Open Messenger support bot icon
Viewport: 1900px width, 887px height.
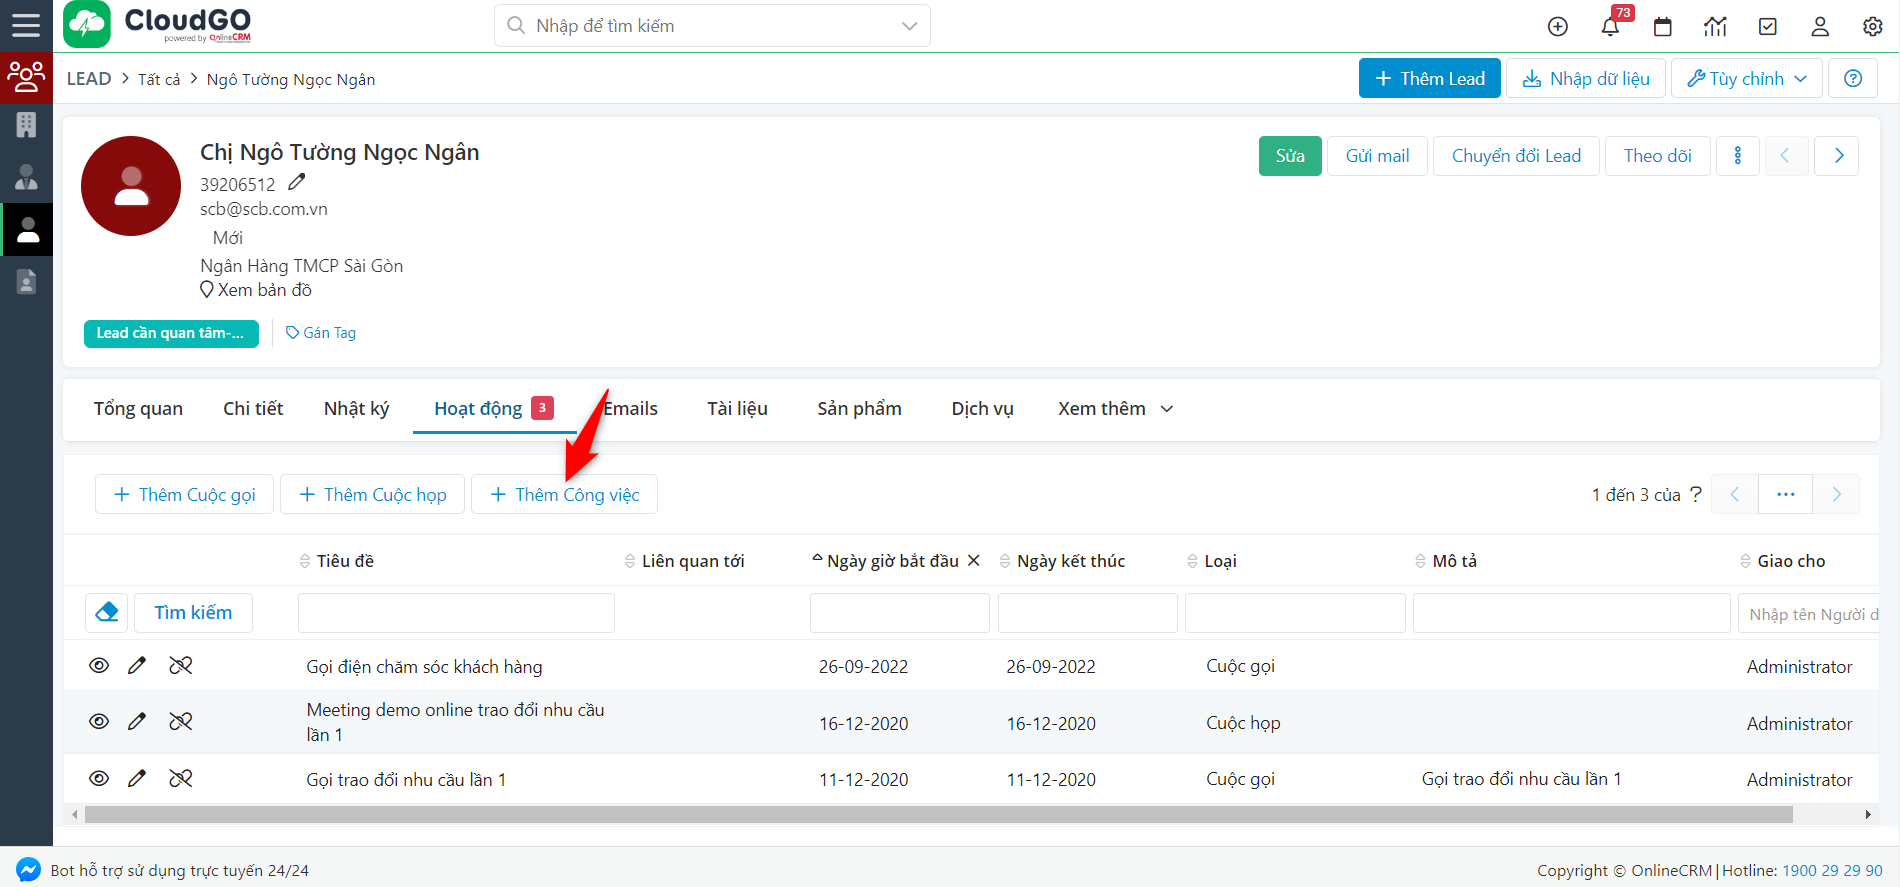tap(28, 869)
